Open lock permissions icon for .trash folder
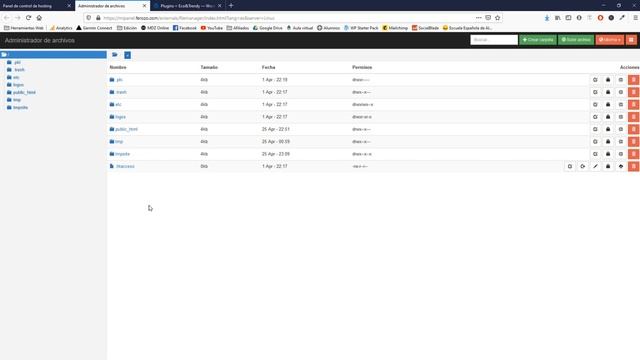The height and width of the screenshot is (360, 640). coord(608,92)
